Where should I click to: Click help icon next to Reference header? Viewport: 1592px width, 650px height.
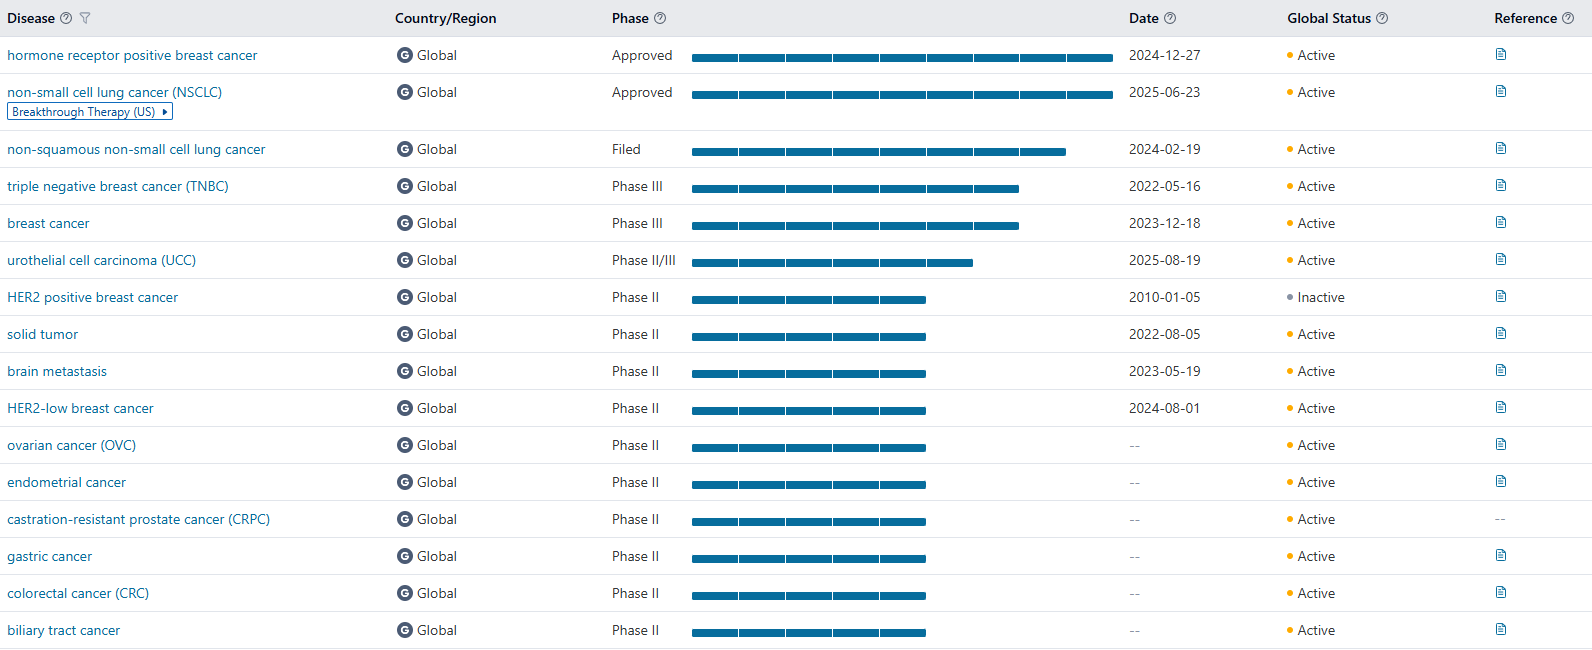click(1568, 18)
